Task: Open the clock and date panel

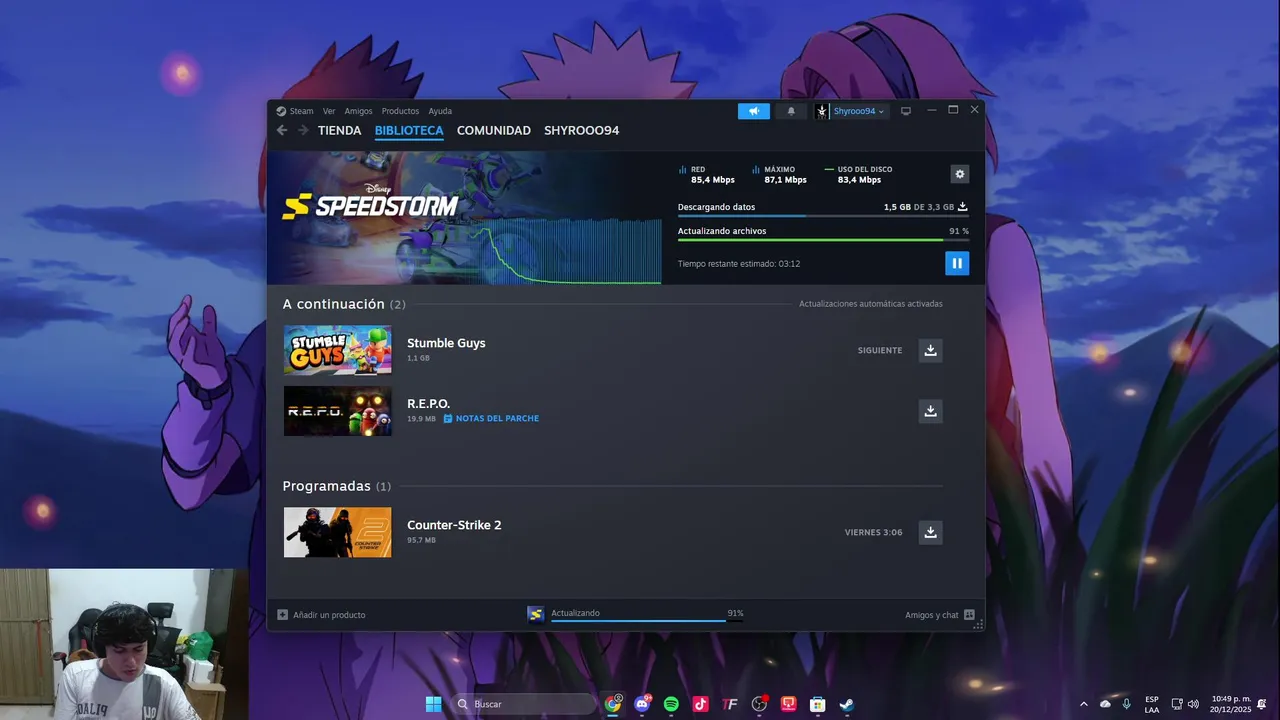Action: pyautogui.click(x=1231, y=704)
